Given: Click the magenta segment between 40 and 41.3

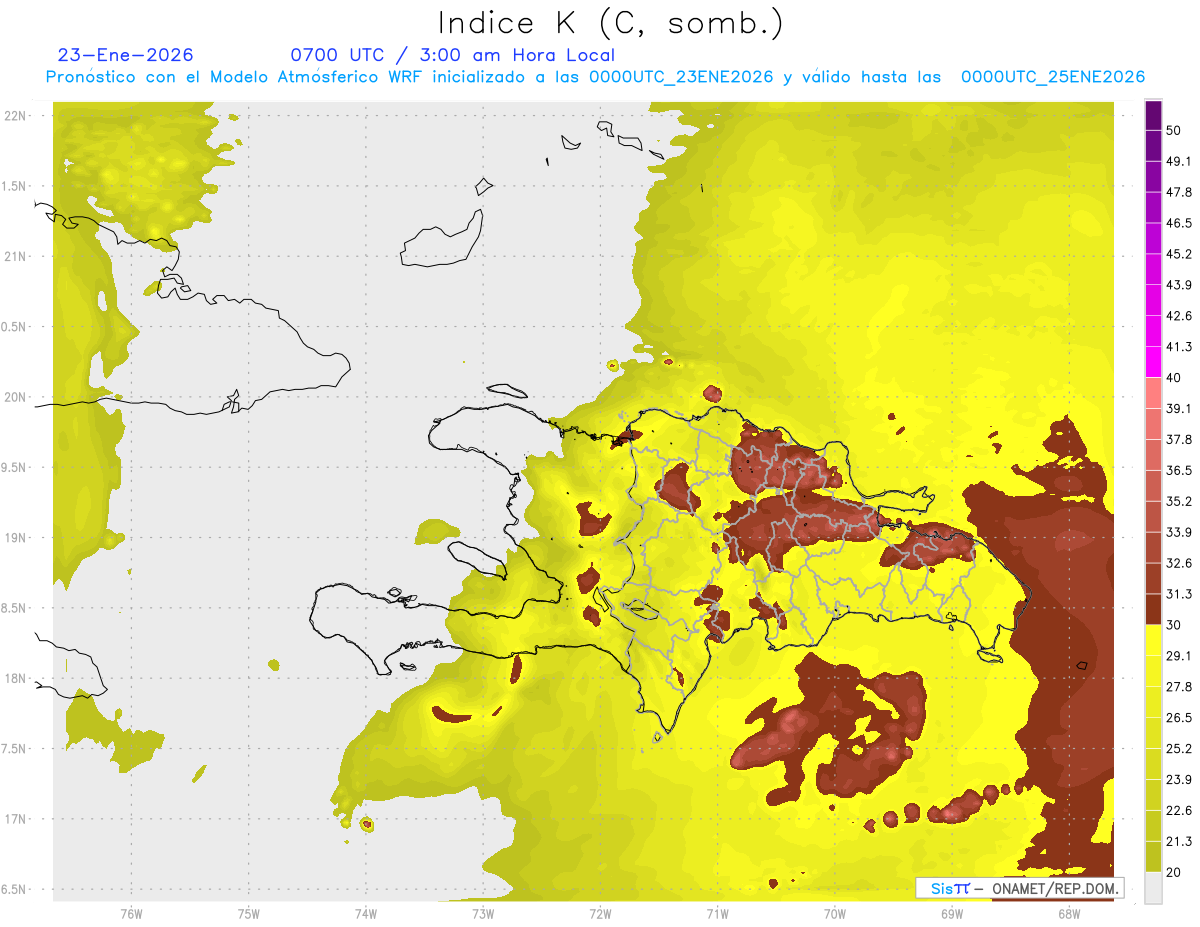Looking at the screenshot, I should point(1153,362).
